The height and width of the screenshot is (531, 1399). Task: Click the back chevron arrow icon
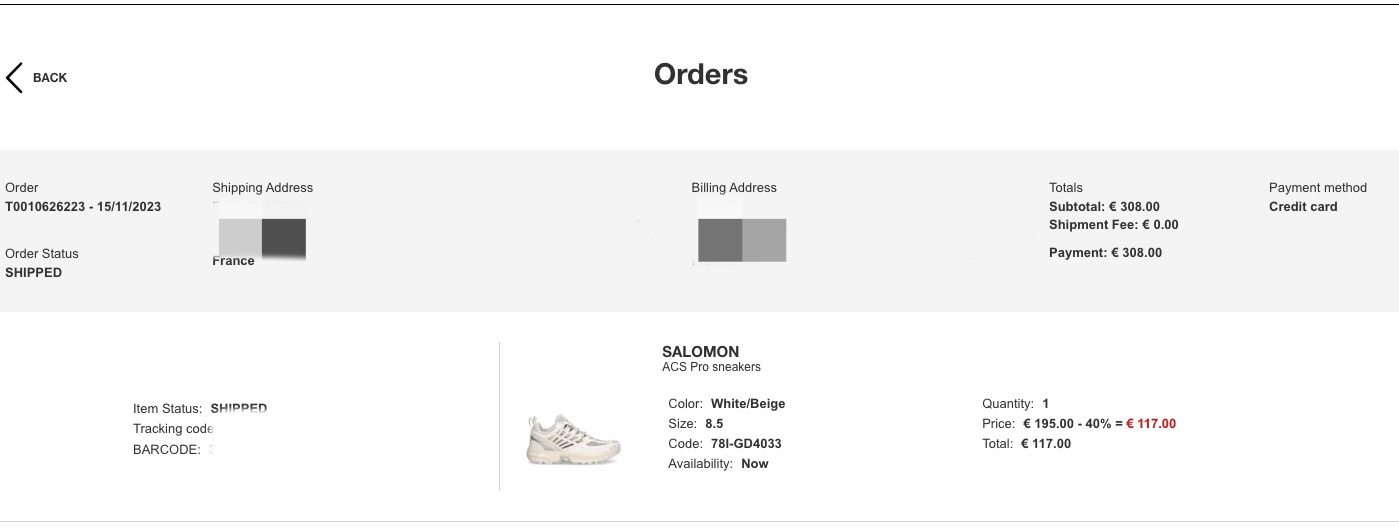click(14, 77)
